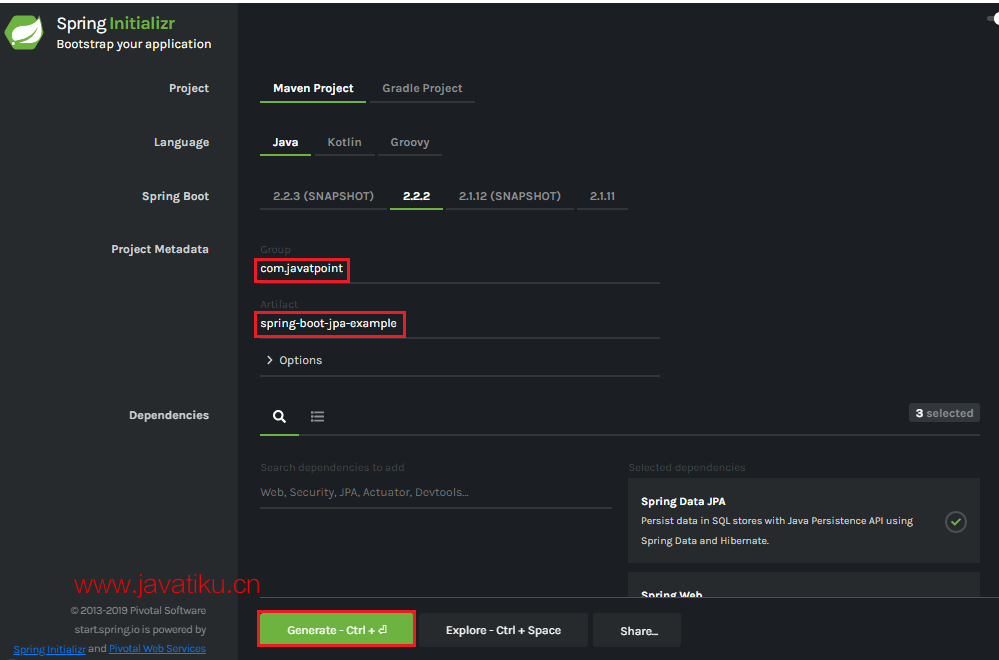Viewport: 999px width, 660px height.
Task: Click the 3 selected badge
Action: [944, 413]
